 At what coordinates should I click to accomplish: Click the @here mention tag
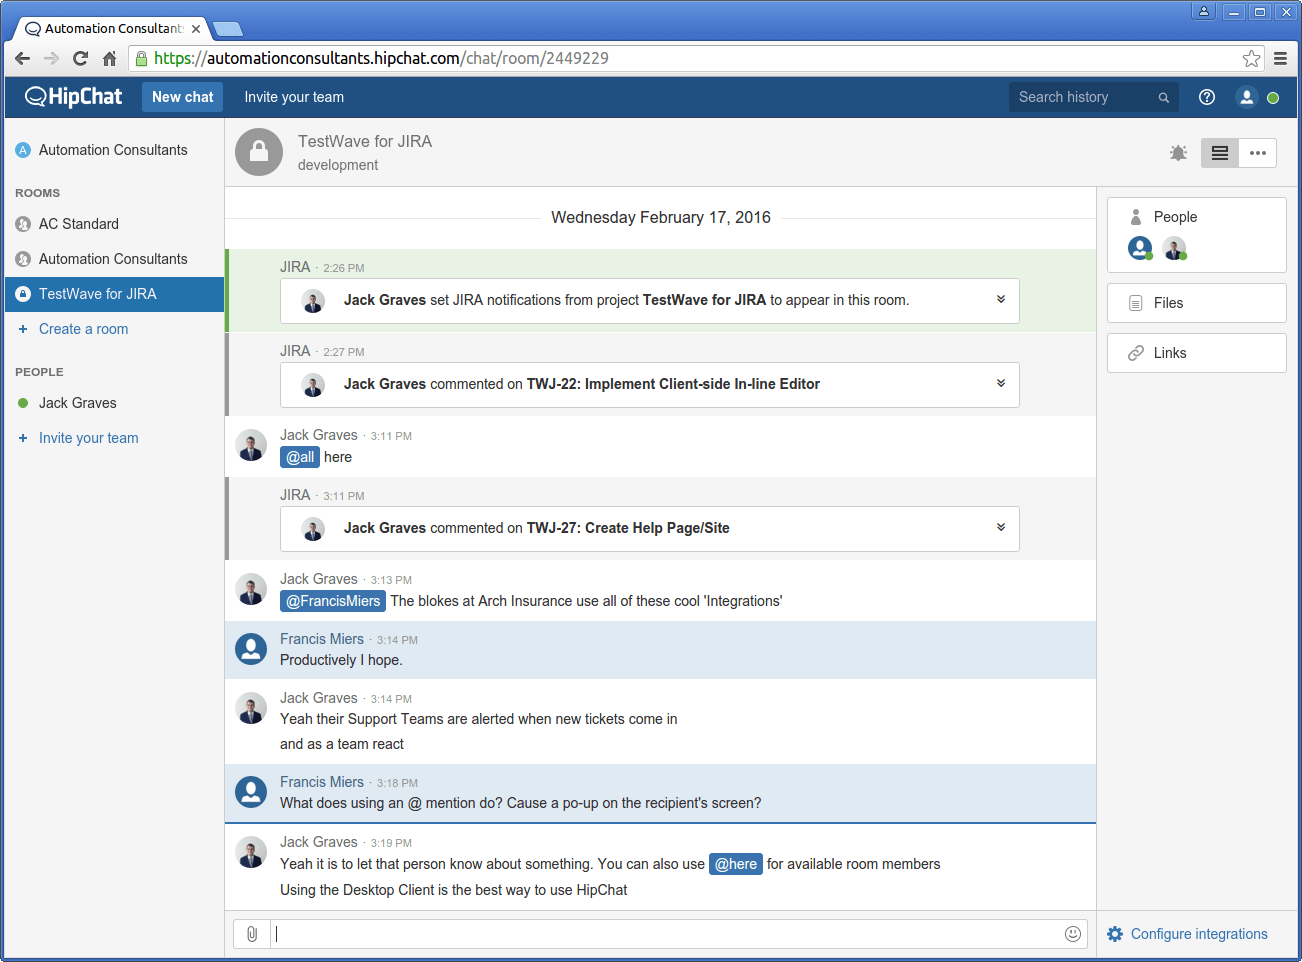(736, 864)
